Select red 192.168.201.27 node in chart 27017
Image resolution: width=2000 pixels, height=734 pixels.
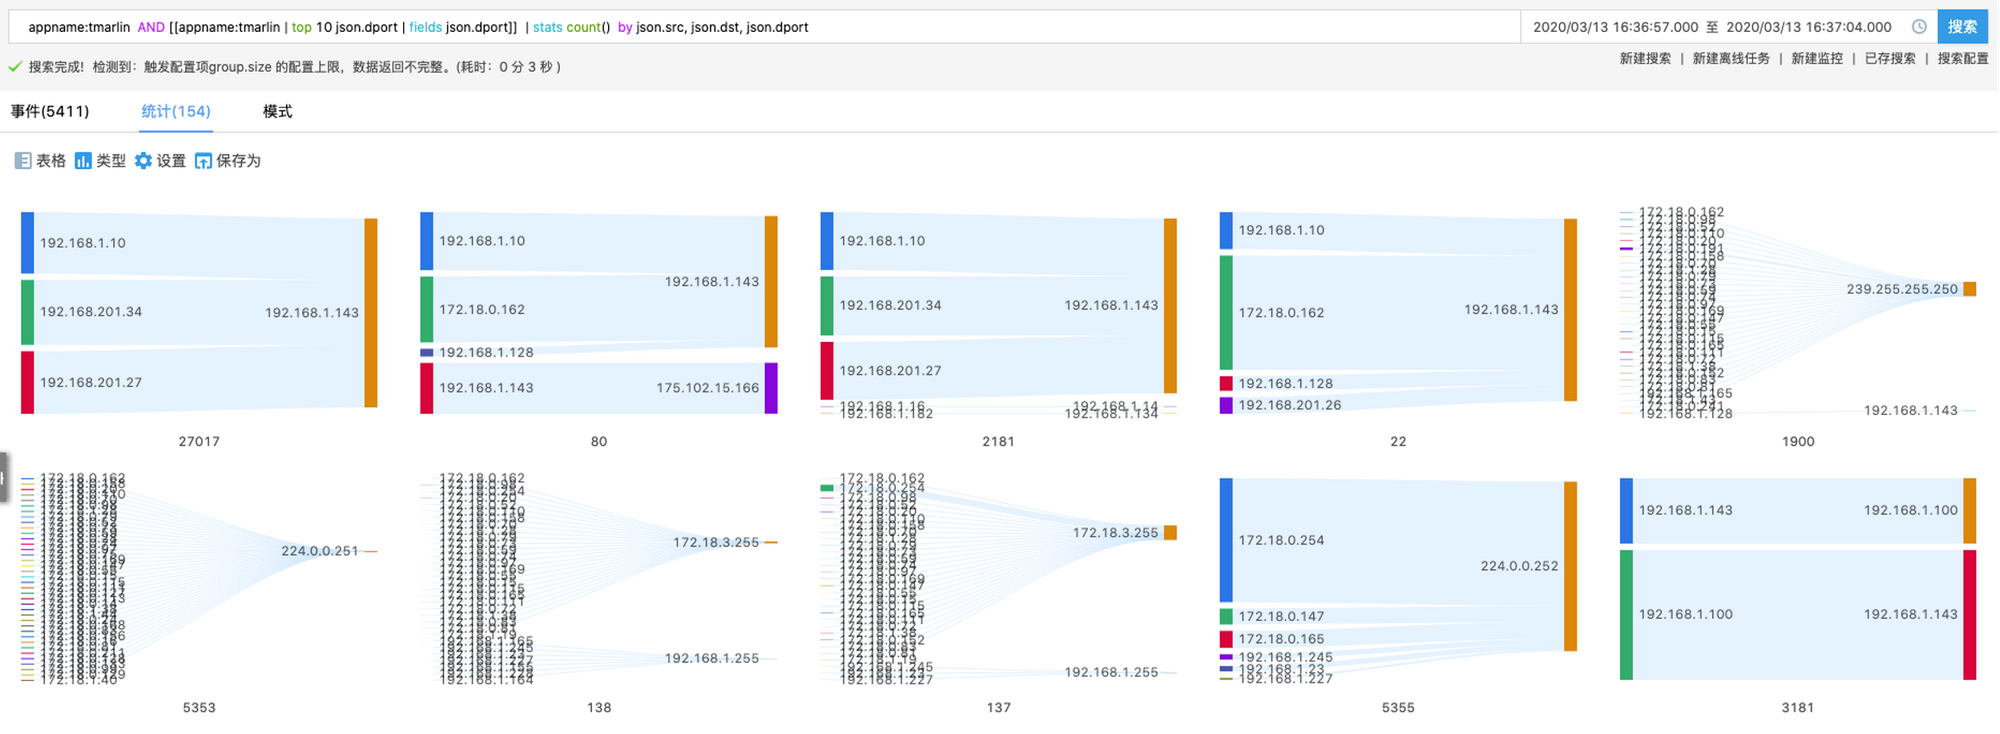27,382
